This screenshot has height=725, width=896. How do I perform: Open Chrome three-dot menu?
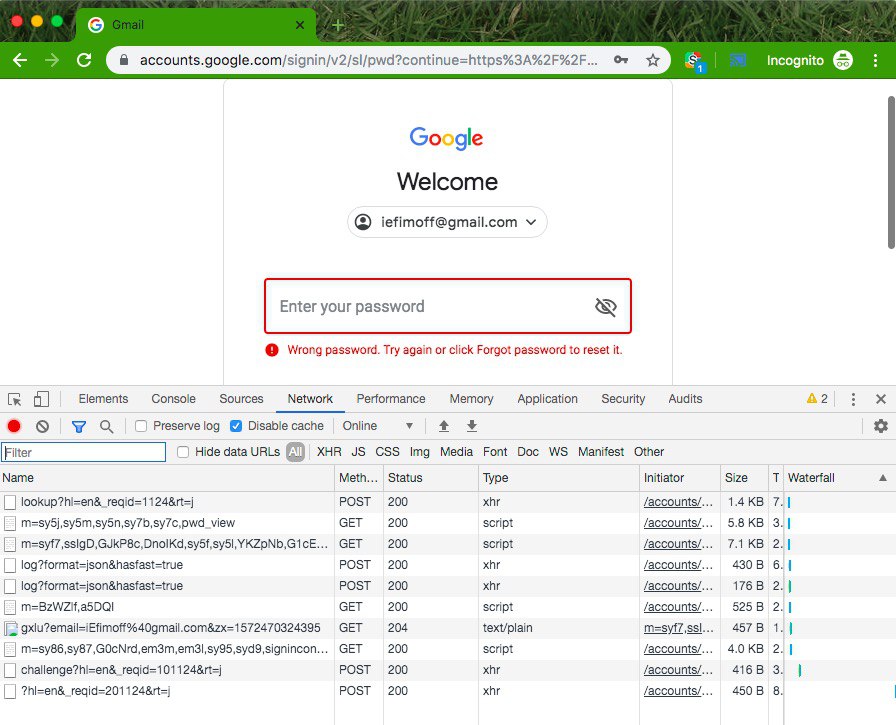875,60
